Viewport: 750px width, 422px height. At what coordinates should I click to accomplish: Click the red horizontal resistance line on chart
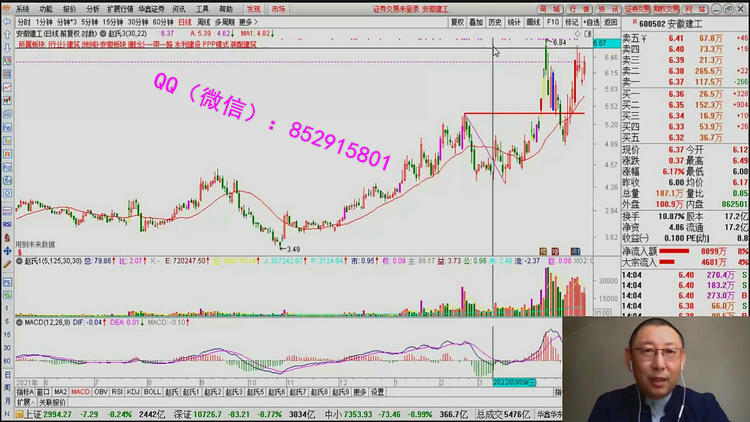(520, 114)
